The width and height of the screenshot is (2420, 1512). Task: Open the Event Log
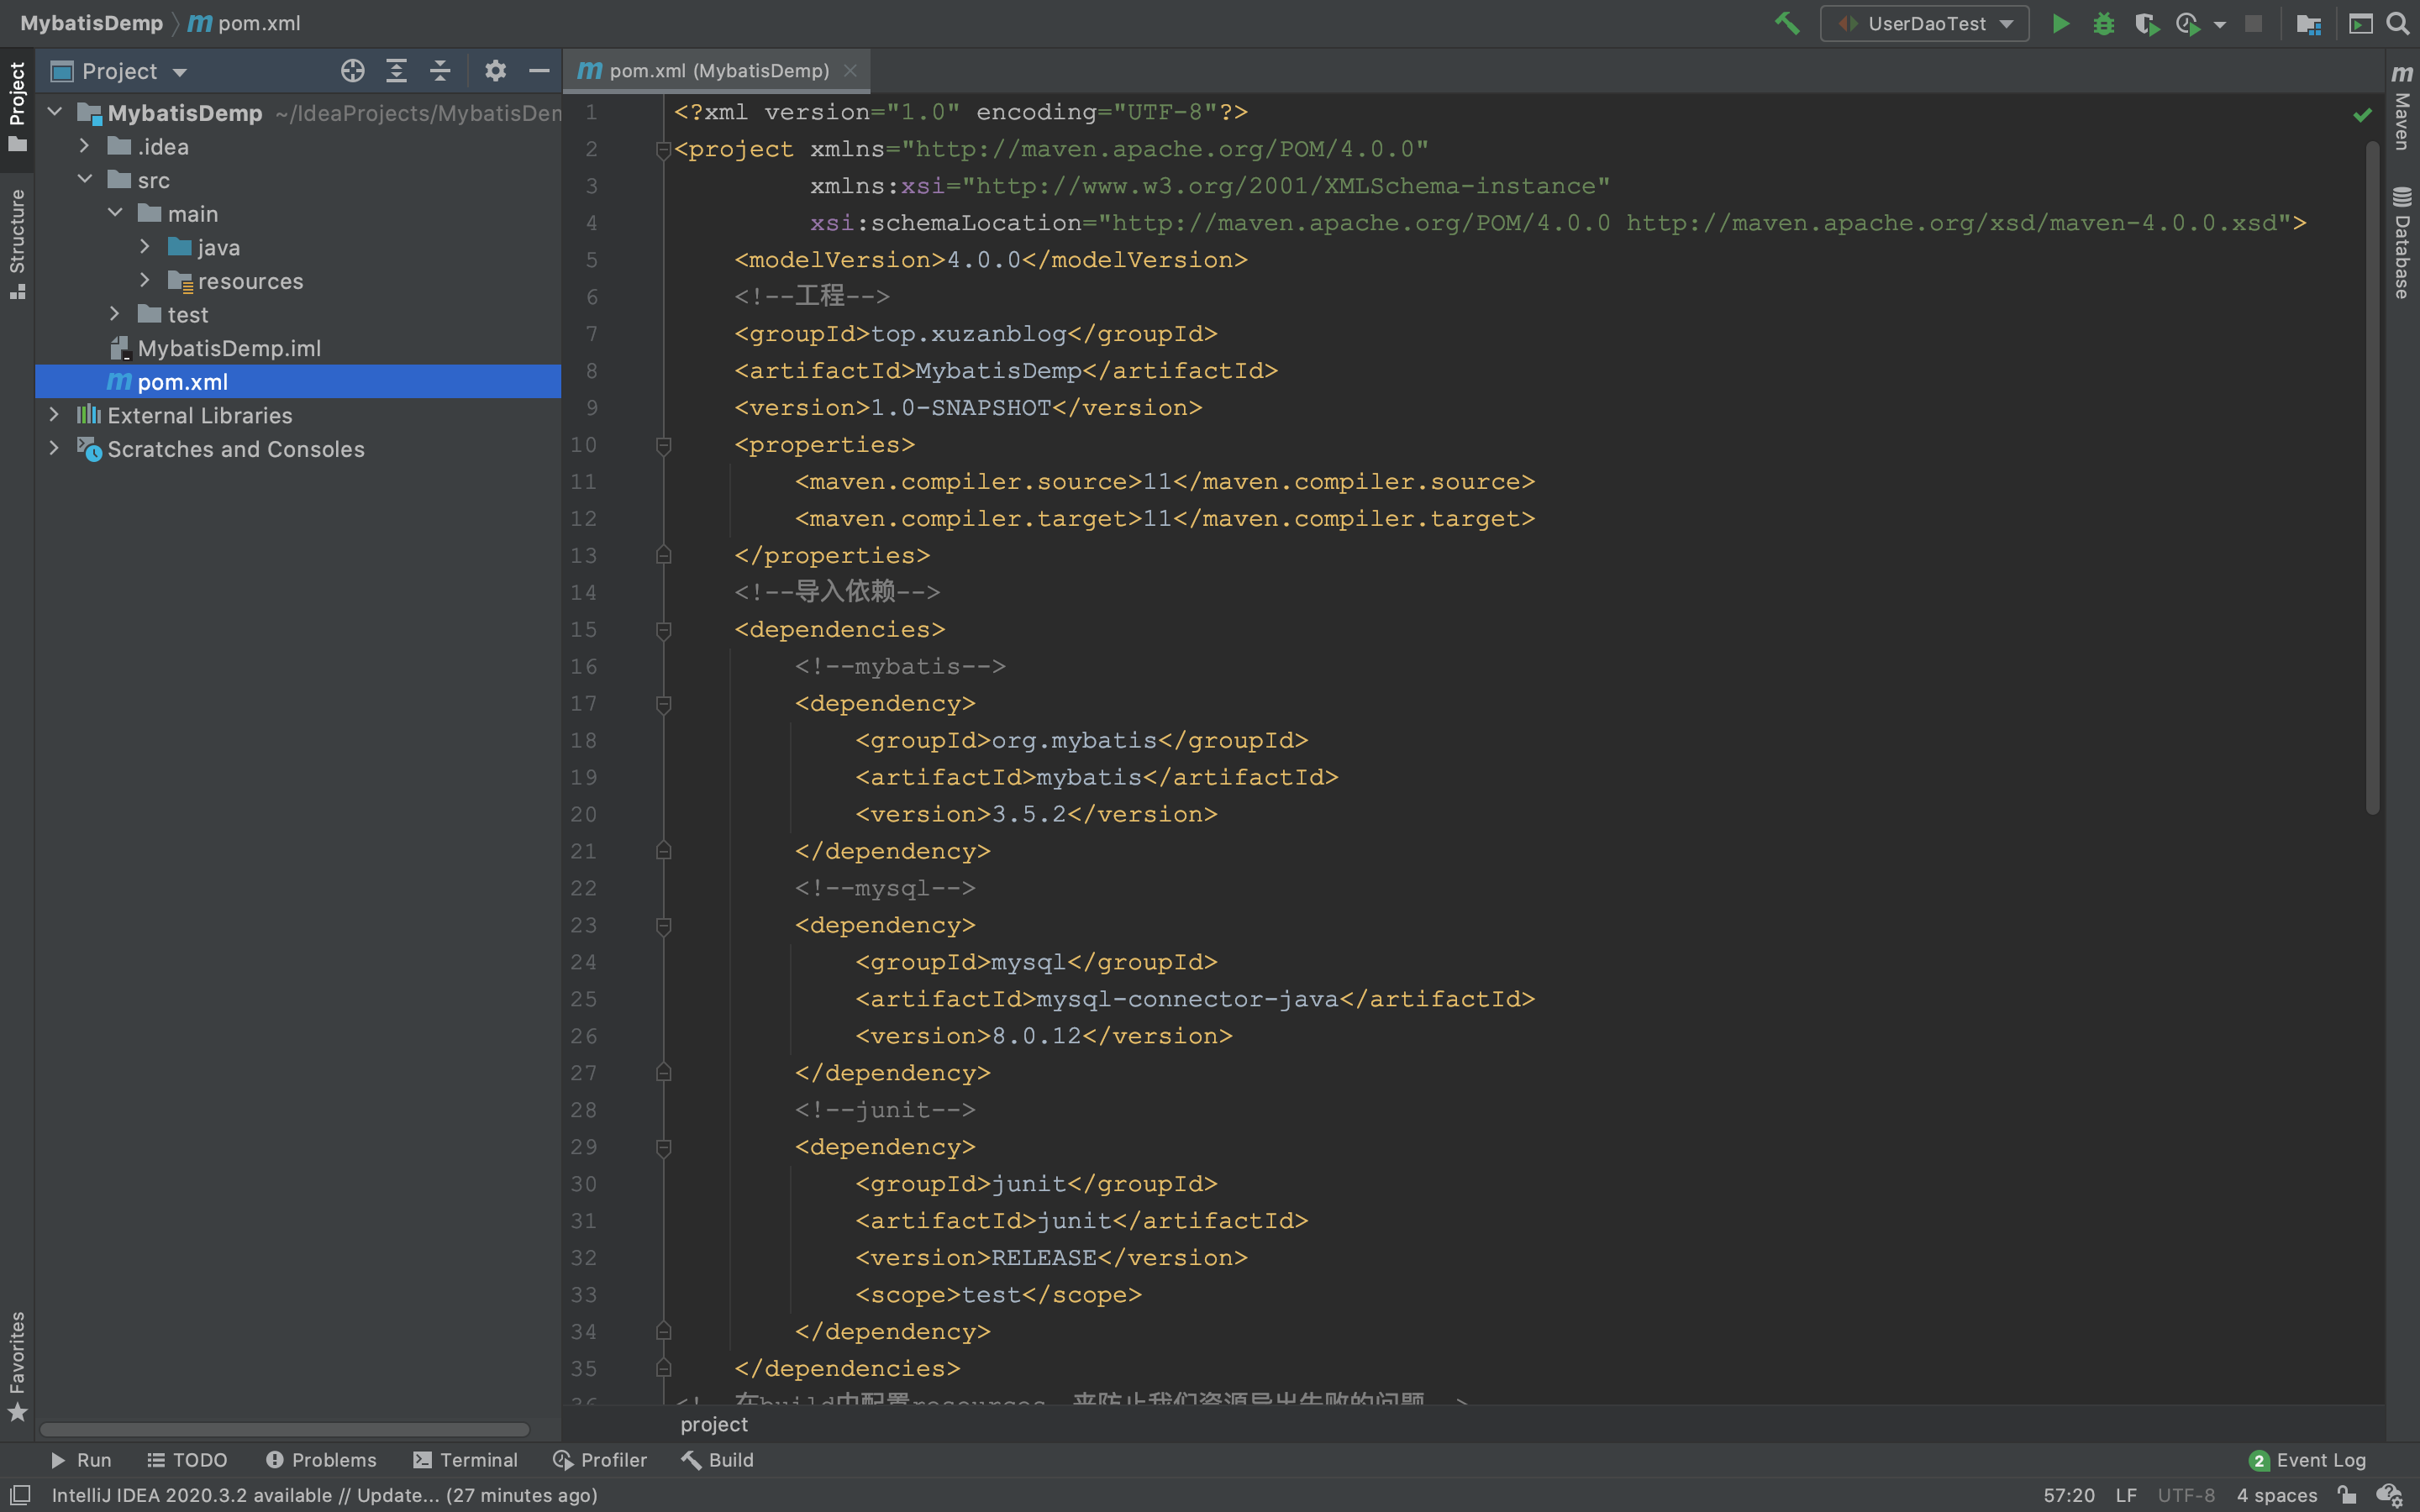2307,1460
